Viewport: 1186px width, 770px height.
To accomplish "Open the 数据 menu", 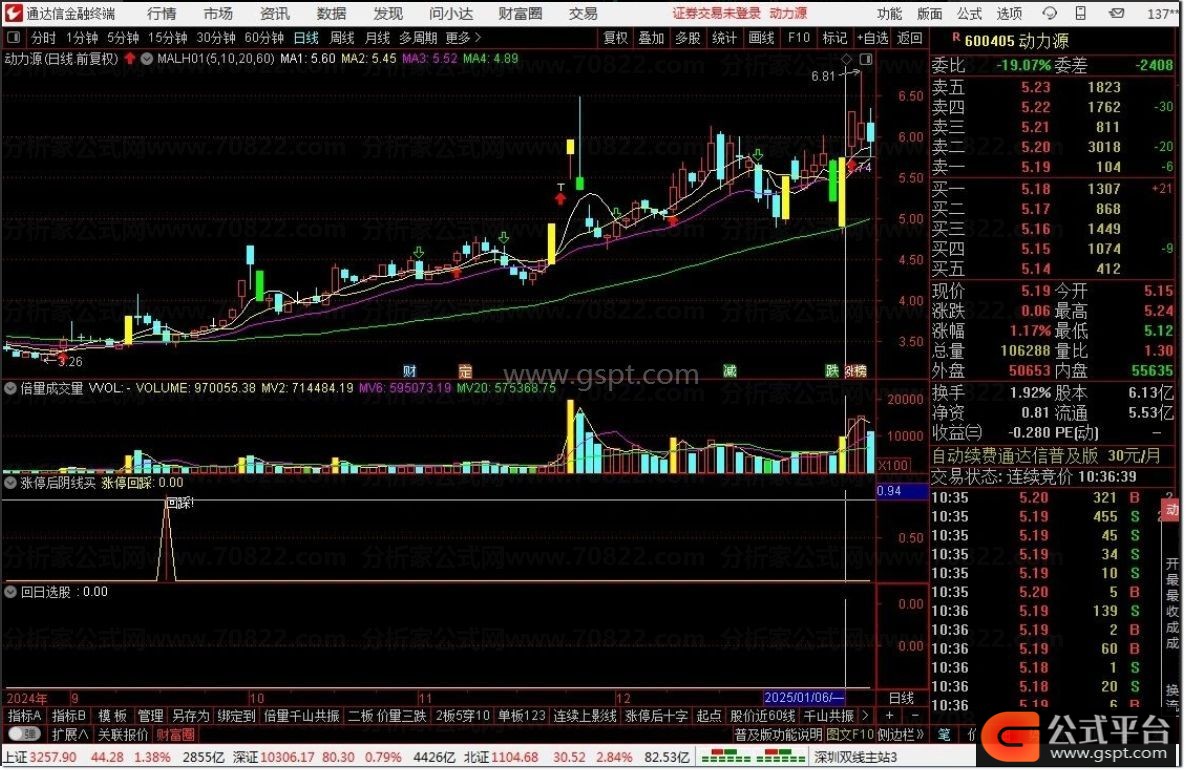I will tap(331, 14).
